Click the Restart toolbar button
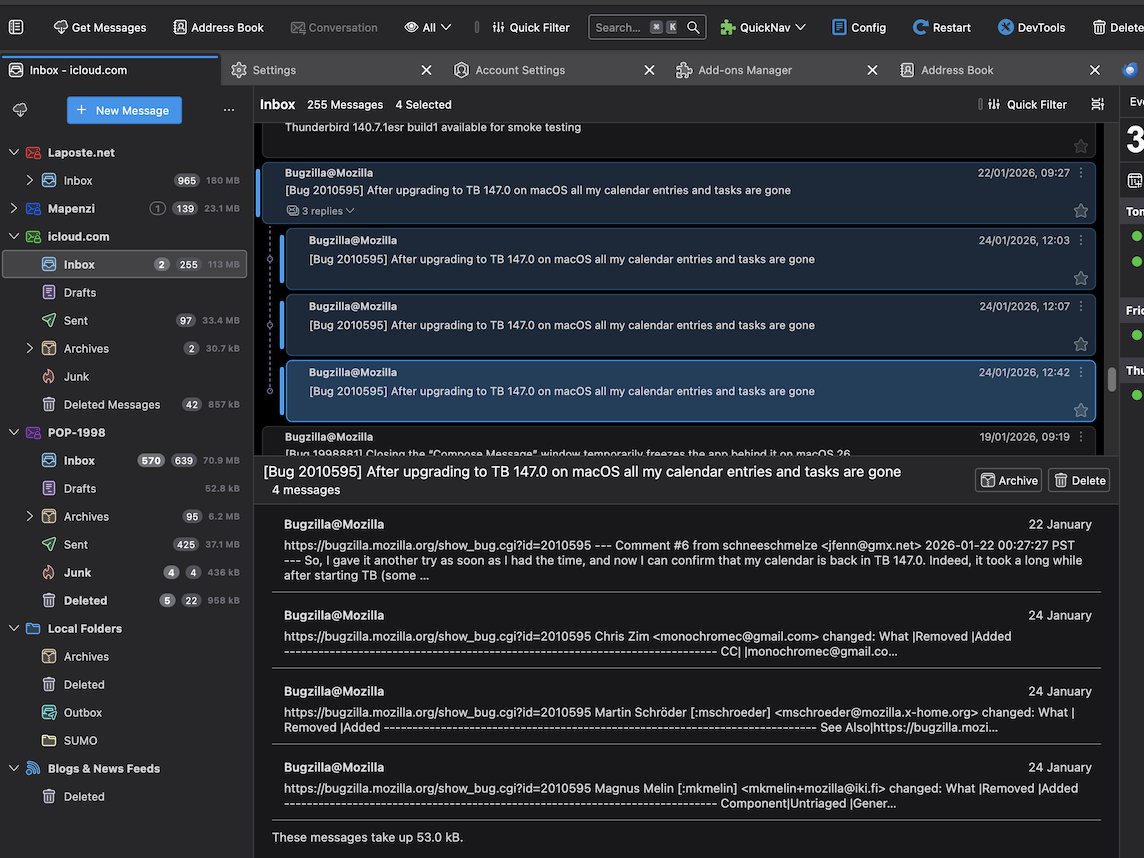The width and height of the screenshot is (1144, 858). [x=941, y=27]
